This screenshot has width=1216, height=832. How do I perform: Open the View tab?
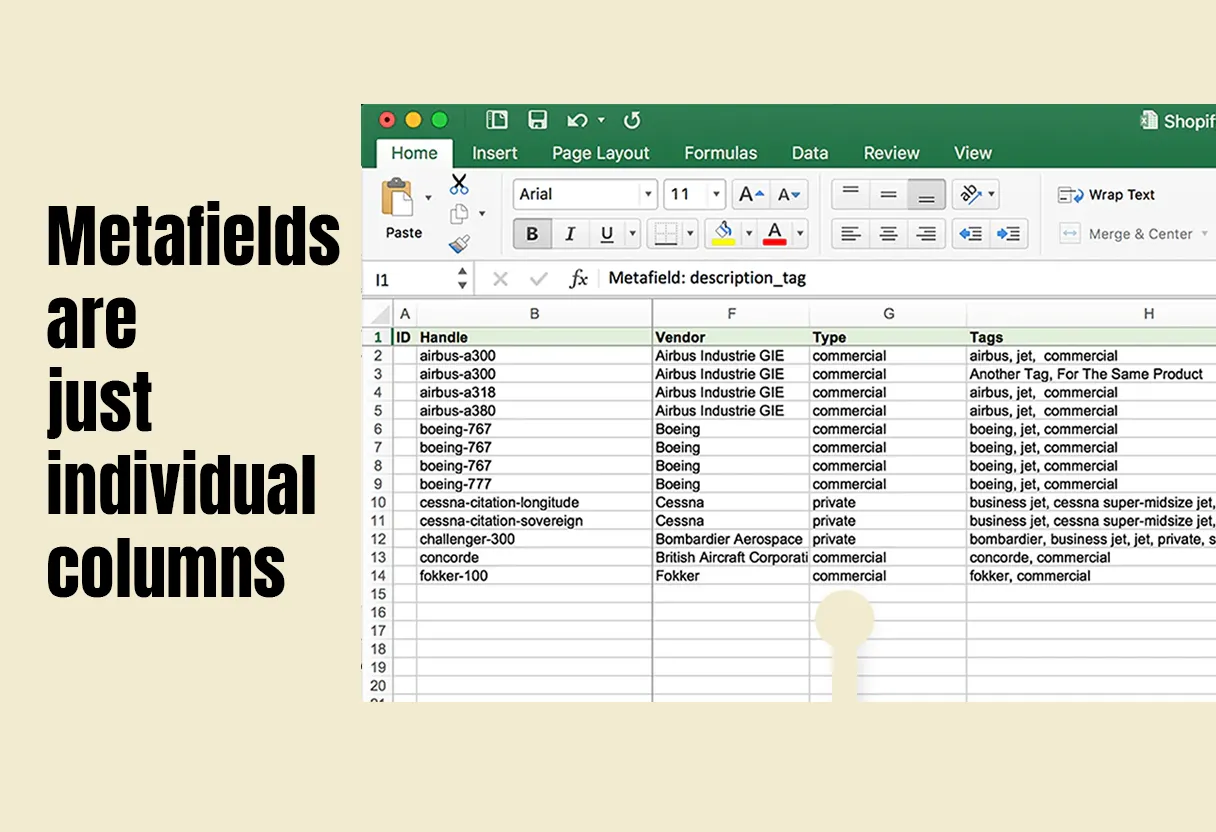pyautogui.click(x=973, y=153)
